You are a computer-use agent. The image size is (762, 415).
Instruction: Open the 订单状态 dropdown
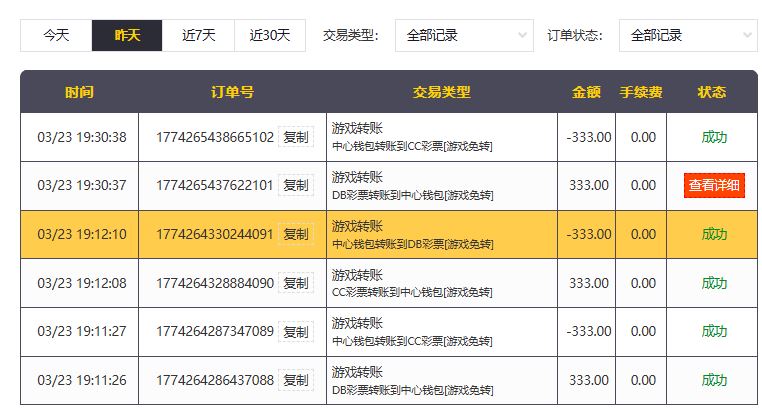tap(688, 35)
